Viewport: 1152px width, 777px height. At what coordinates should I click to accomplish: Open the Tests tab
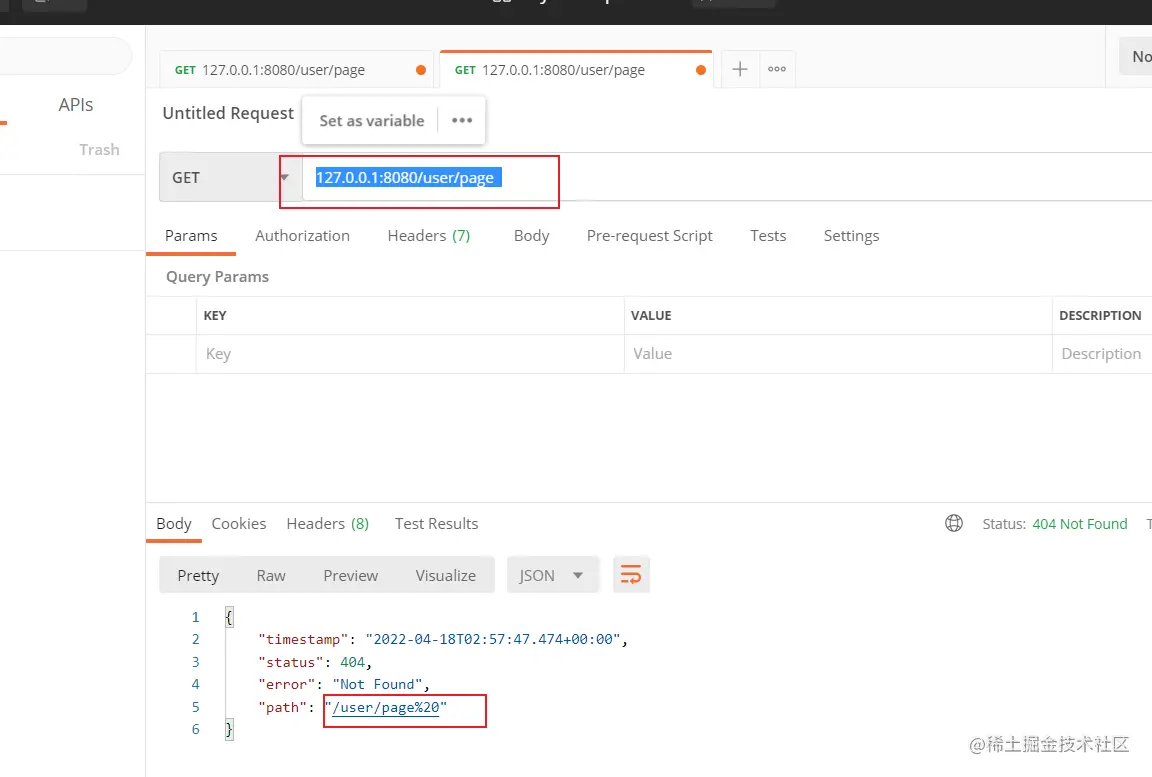pyautogui.click(x=768, y=236)
